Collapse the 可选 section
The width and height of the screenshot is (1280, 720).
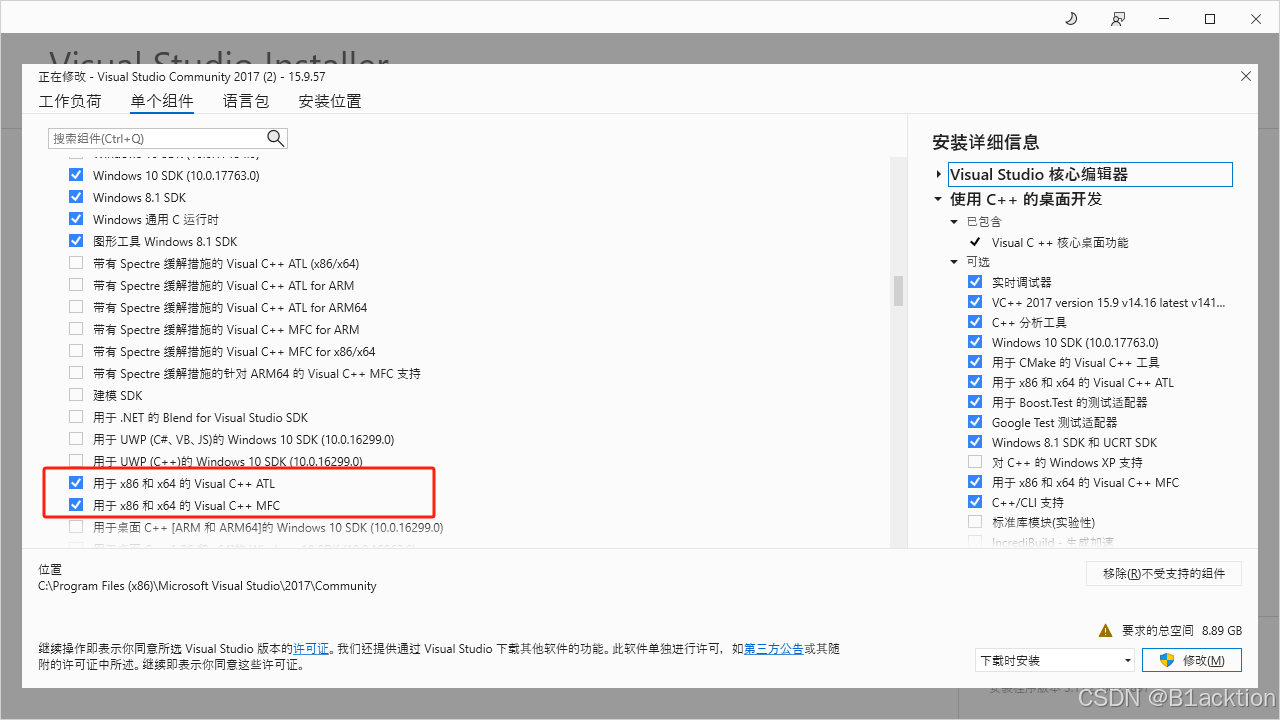pyautogui.click(x=954, y=262)
